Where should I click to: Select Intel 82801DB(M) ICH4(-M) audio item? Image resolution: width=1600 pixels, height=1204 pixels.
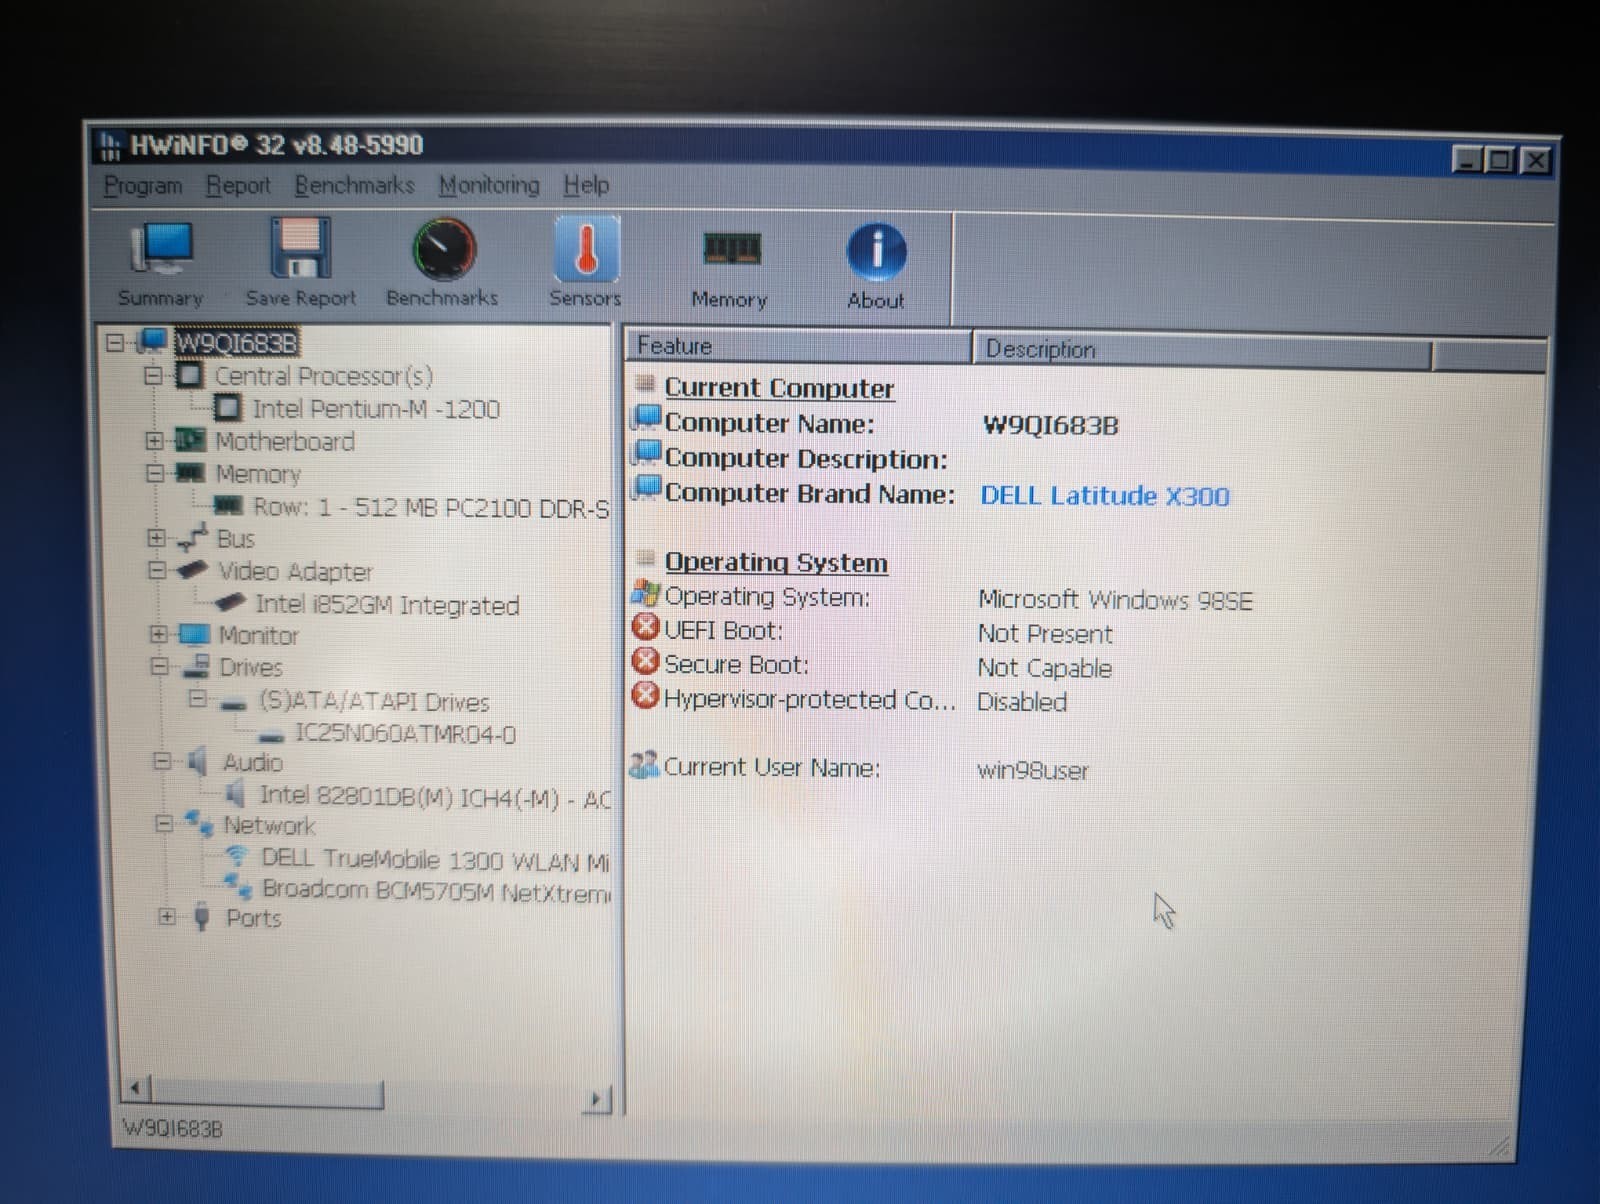tap(435, 797)
